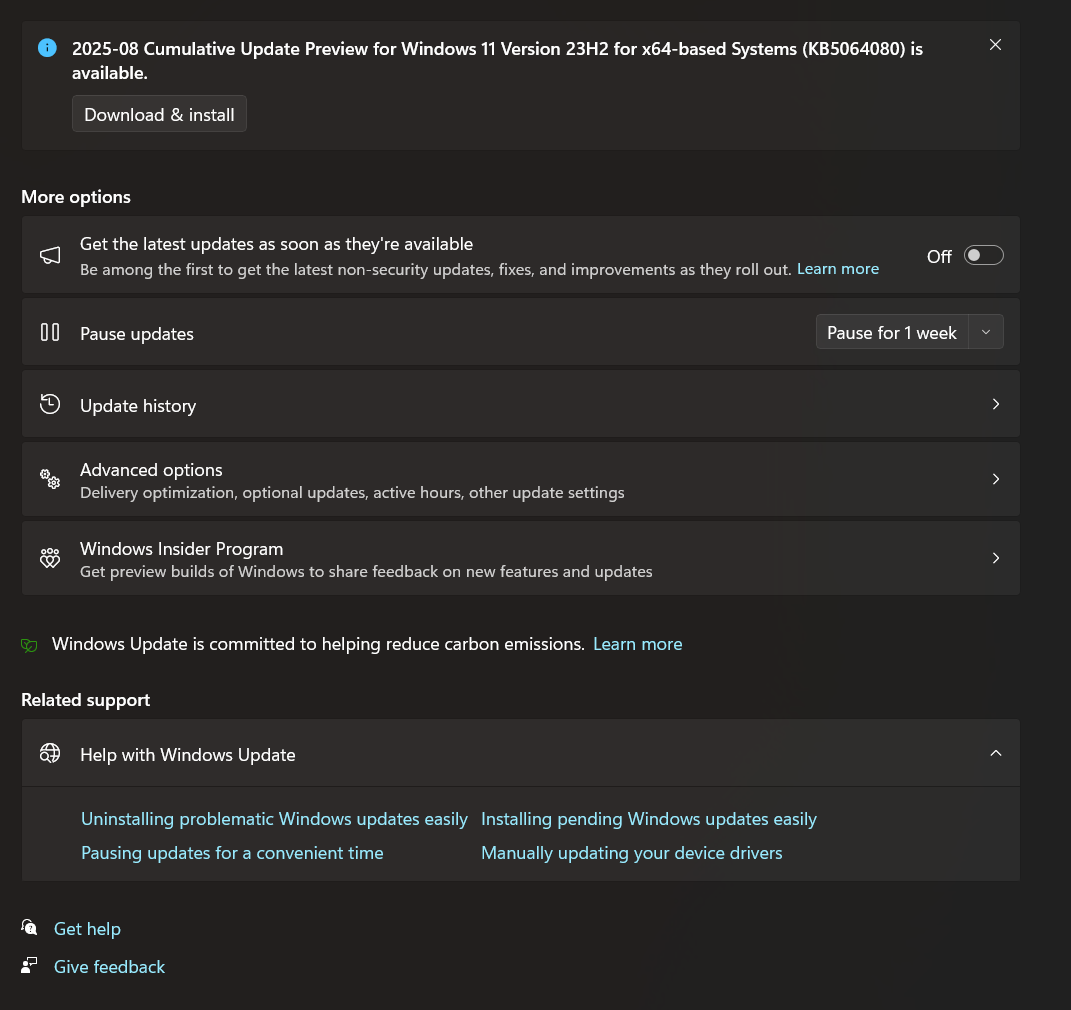Viewport: 1071px width, 1010px height.
Task: Collapse the Help with Windows Update section
Action: 995,753
